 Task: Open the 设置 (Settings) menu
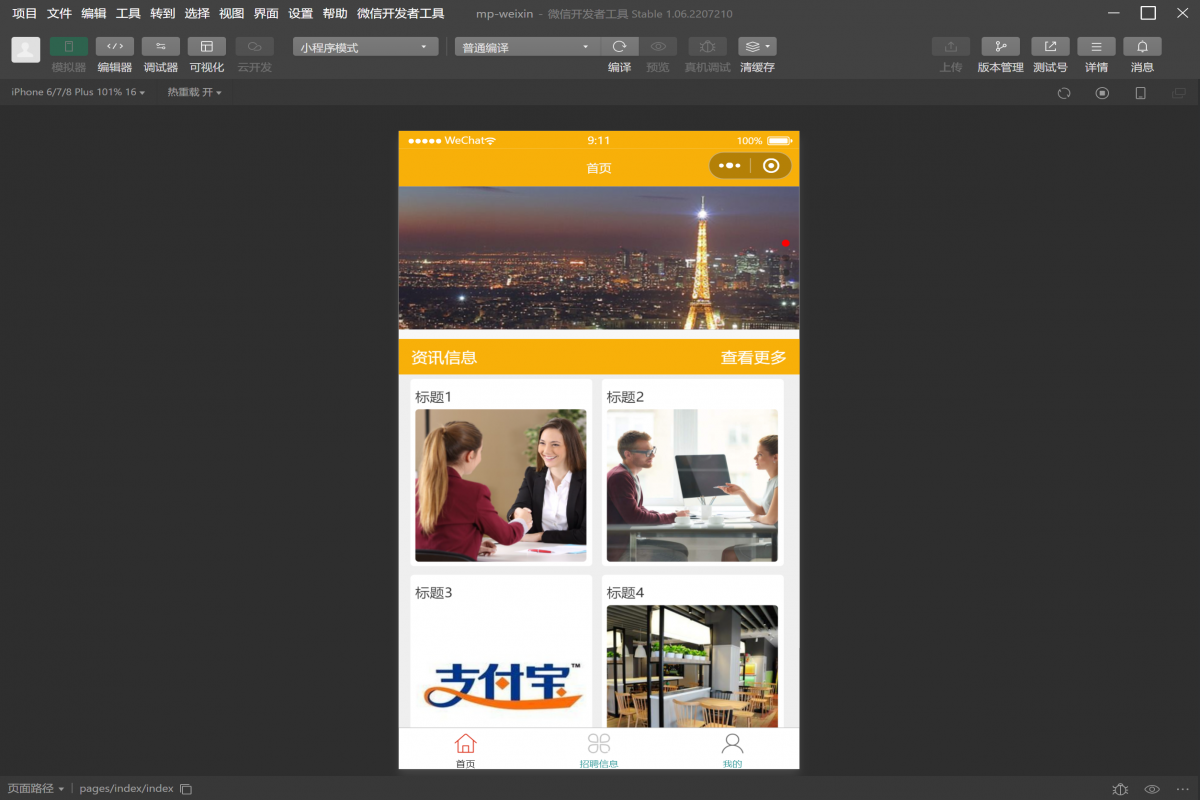pos(300,14)
